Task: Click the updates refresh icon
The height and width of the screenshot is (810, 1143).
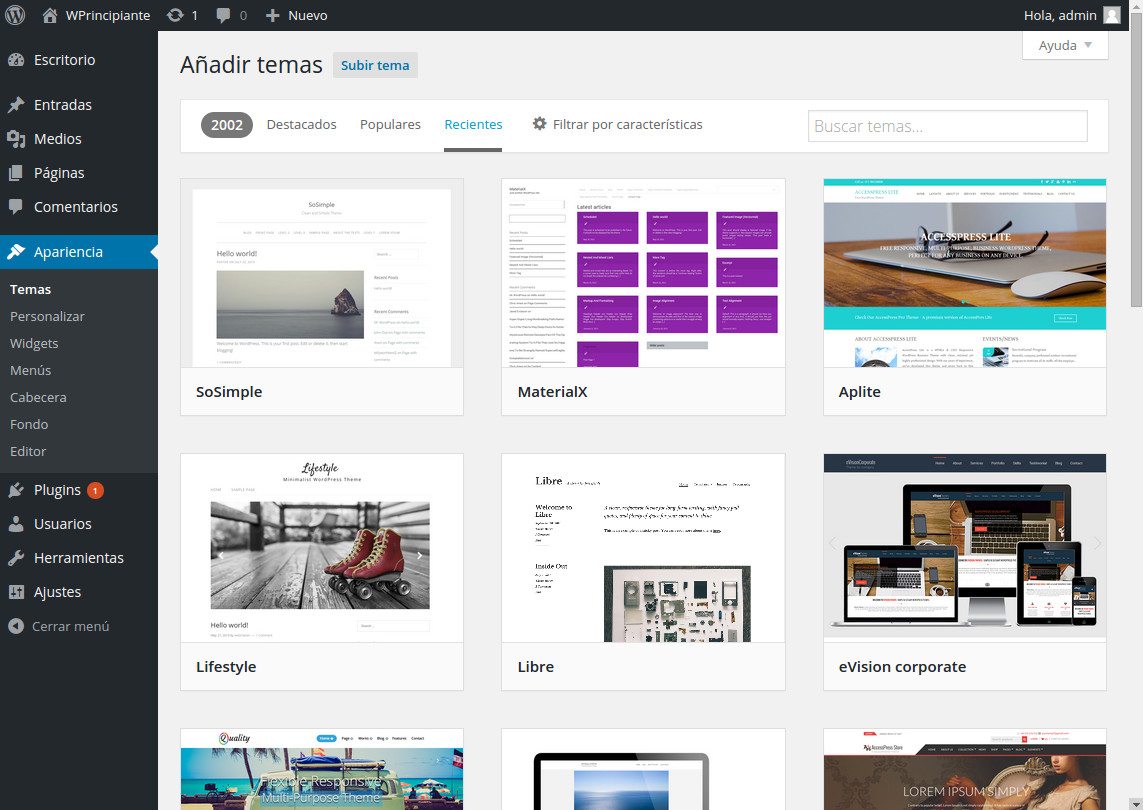Action: tap(175, 15)
